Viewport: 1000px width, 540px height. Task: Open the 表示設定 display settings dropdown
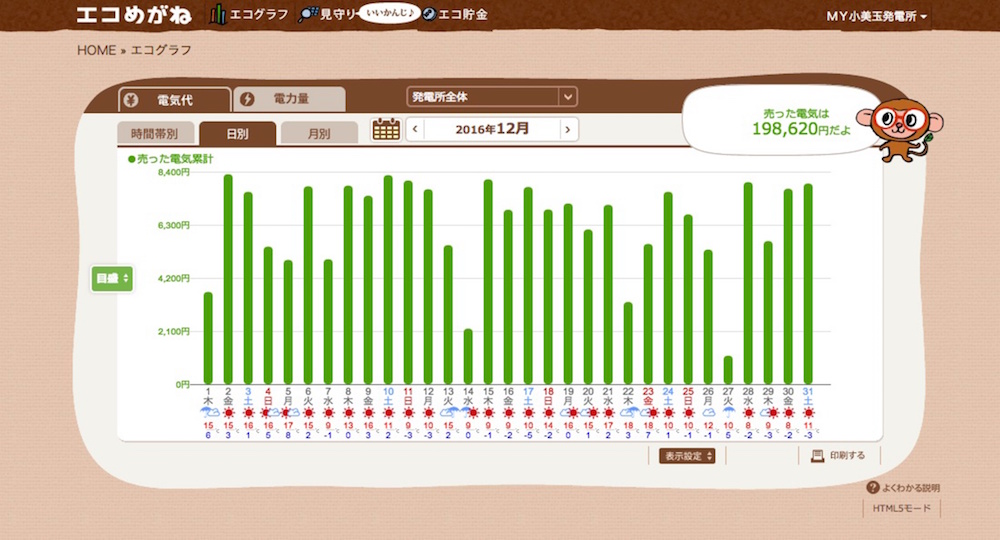pyautogui.click(x=687, y=456)
